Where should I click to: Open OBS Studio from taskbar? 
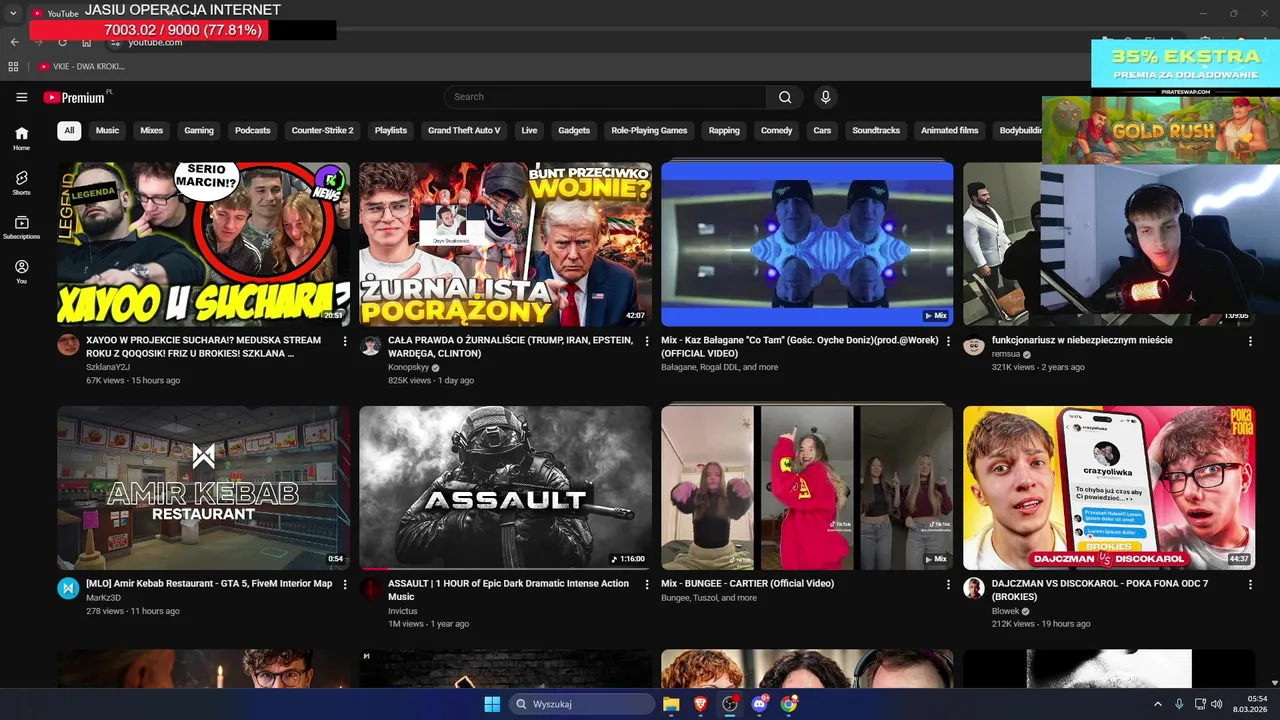point(730,704)
